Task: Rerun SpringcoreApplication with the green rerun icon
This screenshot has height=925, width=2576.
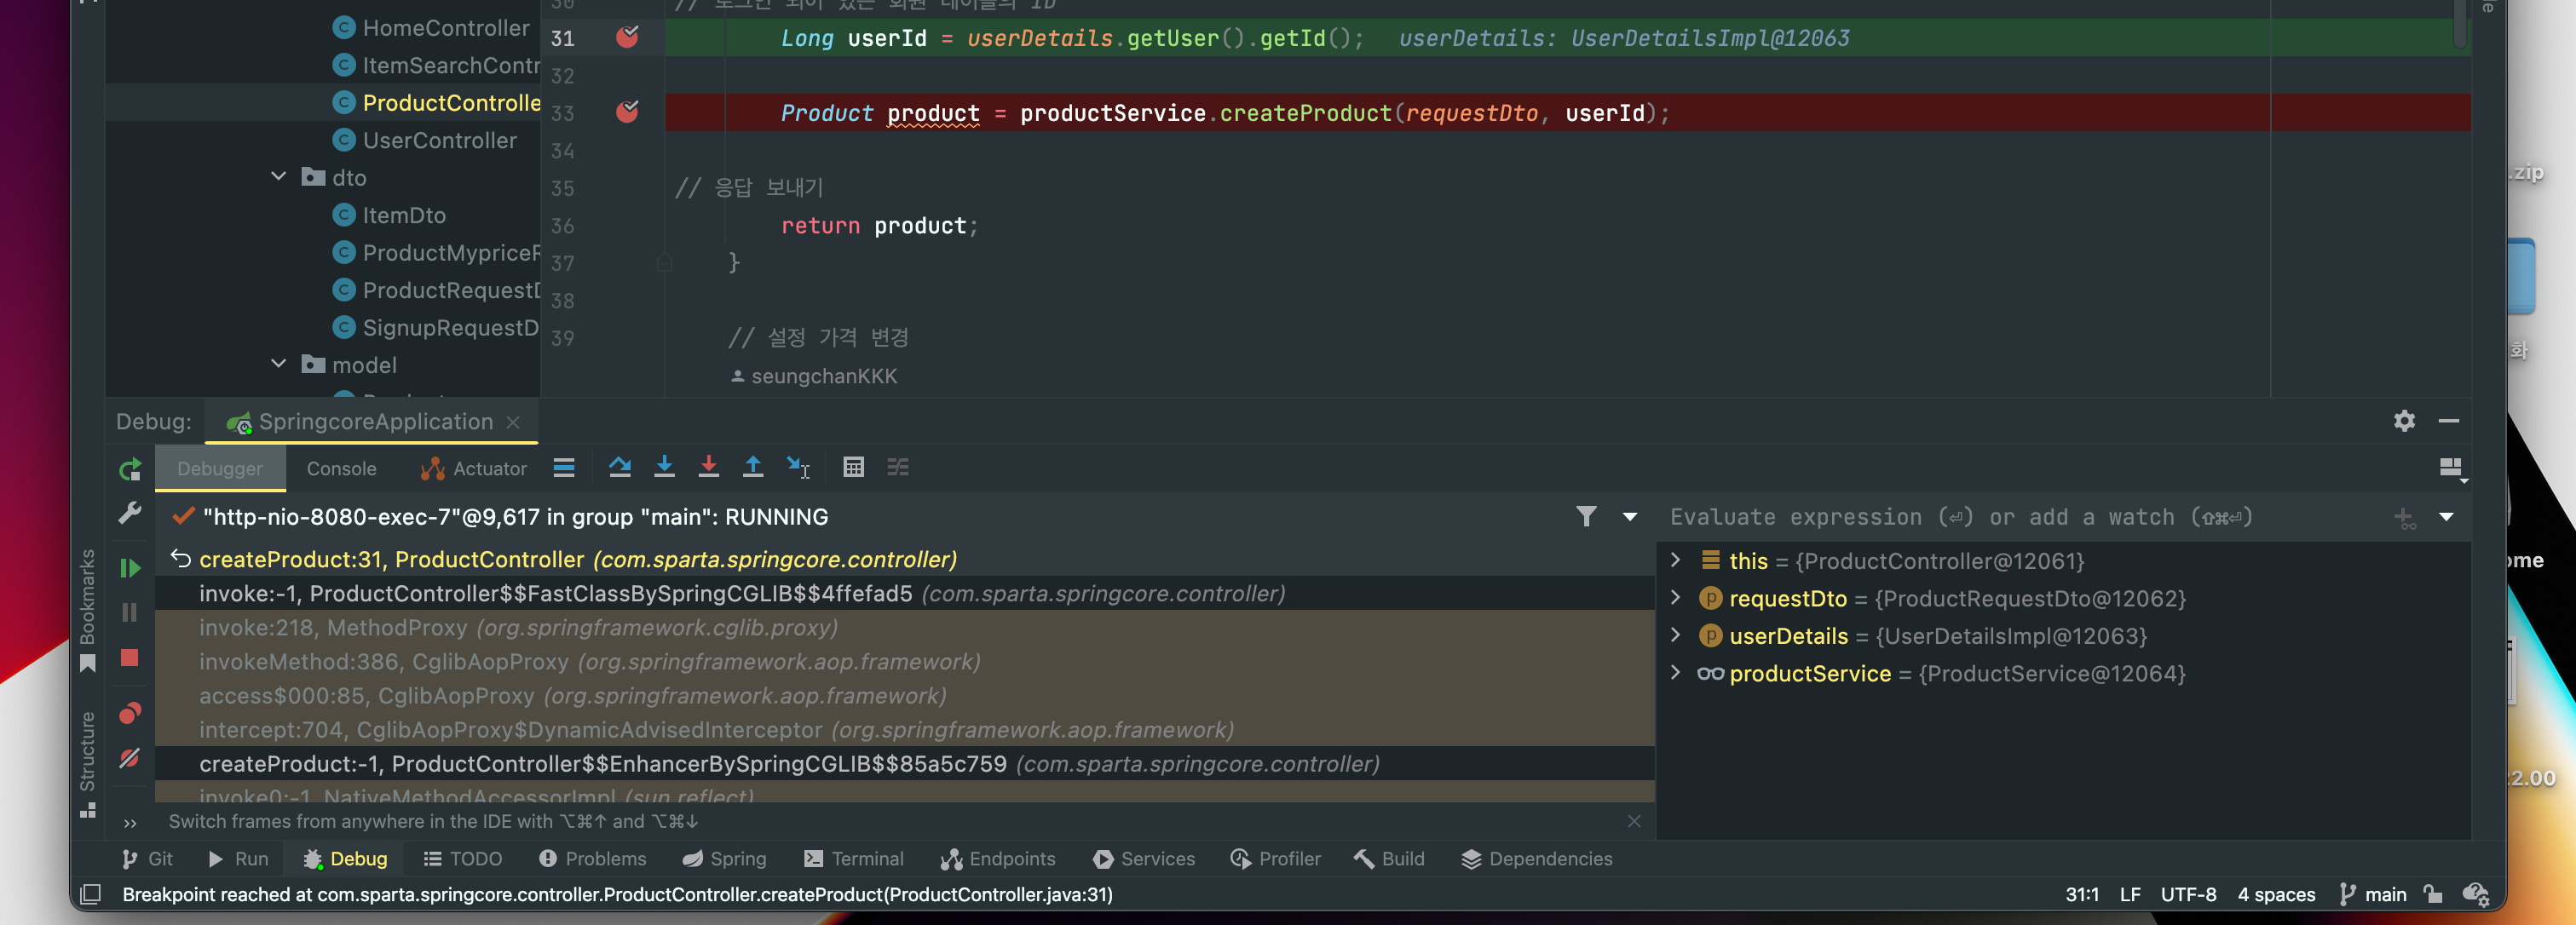Action: pos(130,469)
